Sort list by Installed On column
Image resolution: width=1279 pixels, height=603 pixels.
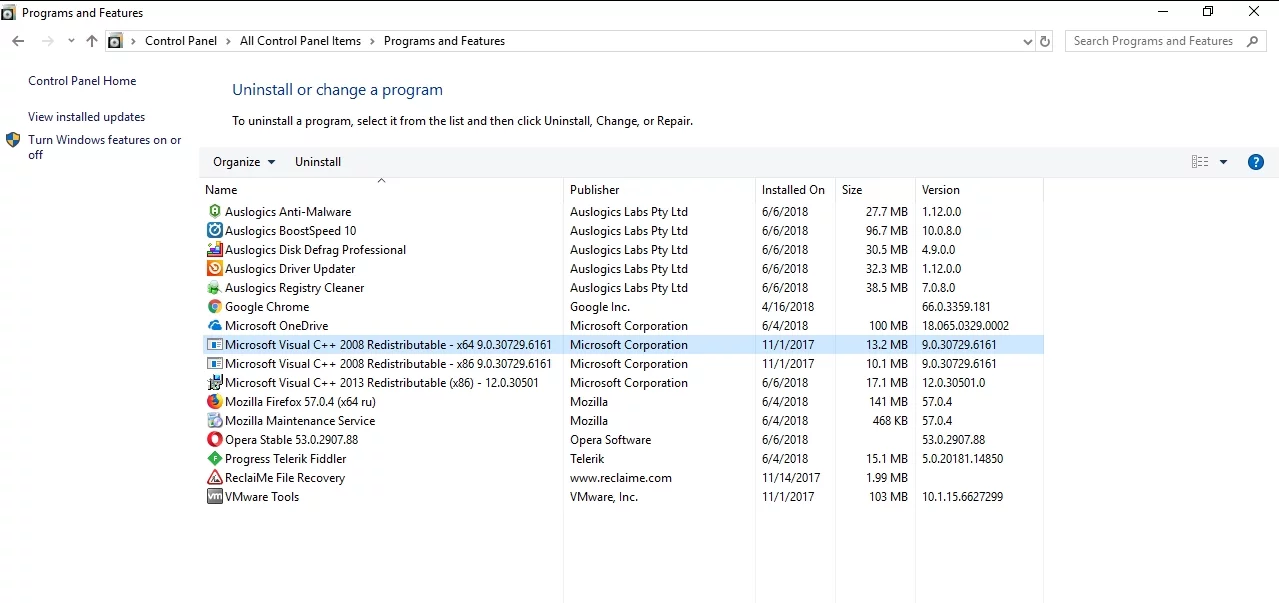[x=793, y=190]
